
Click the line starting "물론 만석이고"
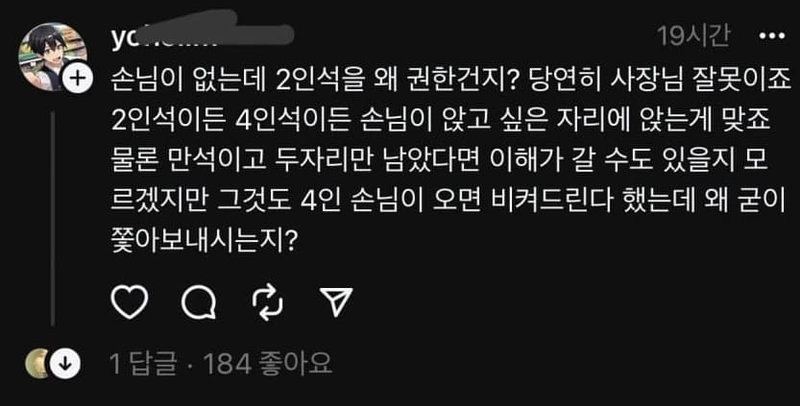point(443,162)
